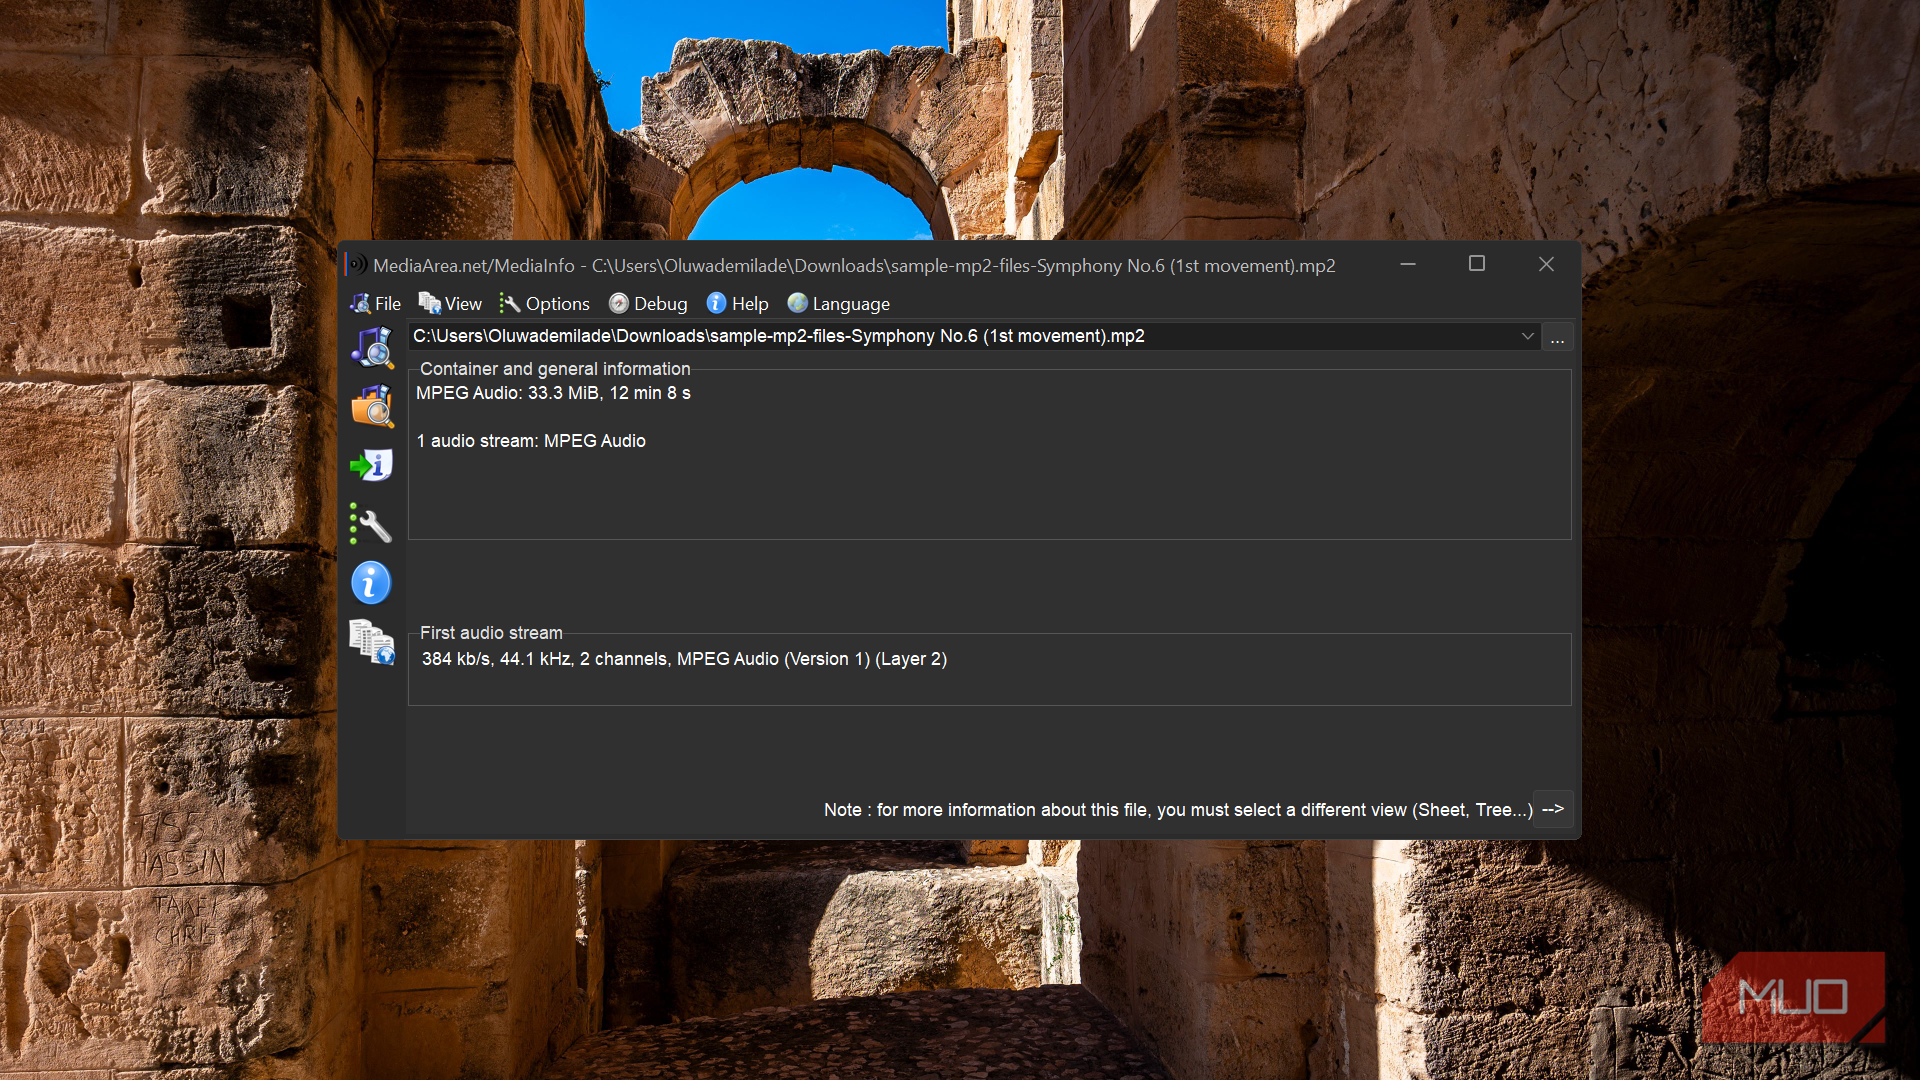Click the '1 audio stream: MPEG Audio' line
Screen dimensions: 1920x1080
[531, 441]
